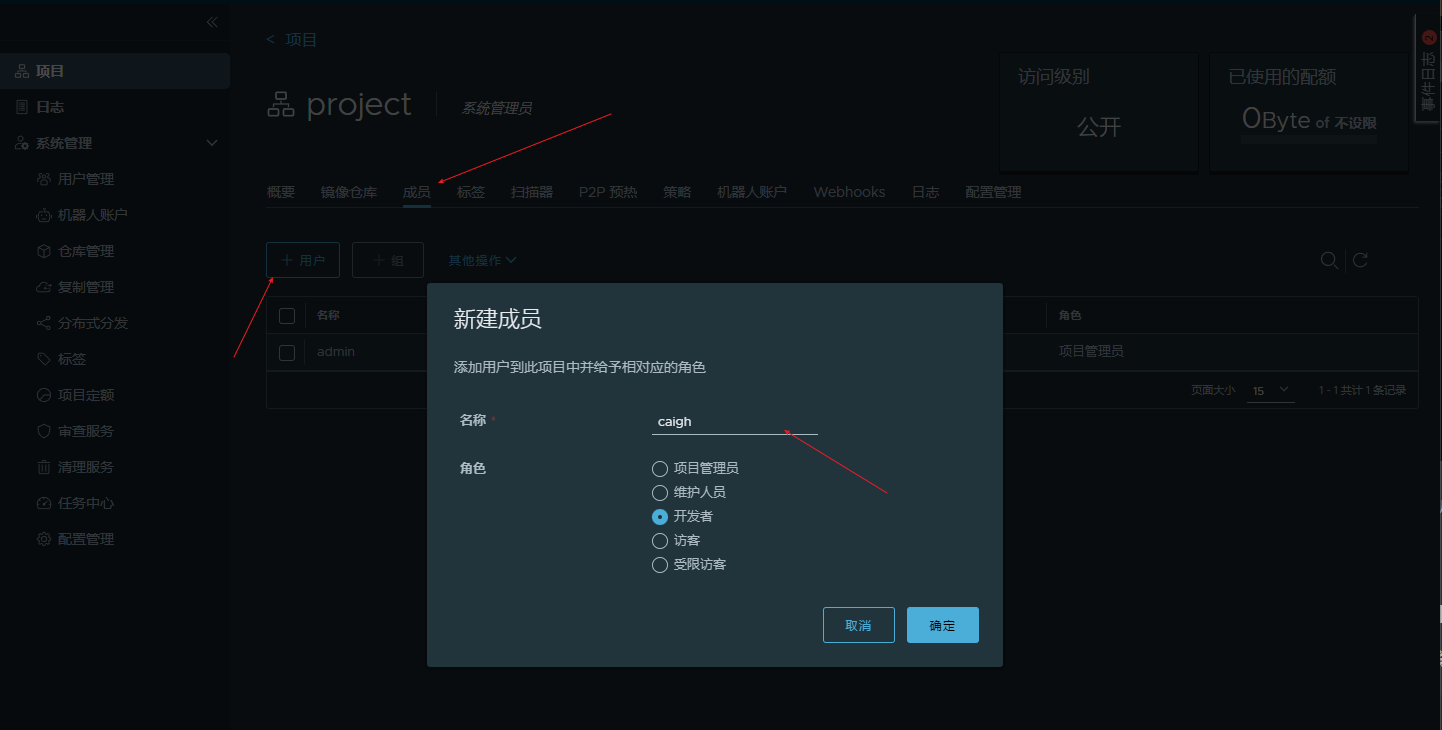
Task: Click the 取消 button in dialog
Action: (858, 625)
